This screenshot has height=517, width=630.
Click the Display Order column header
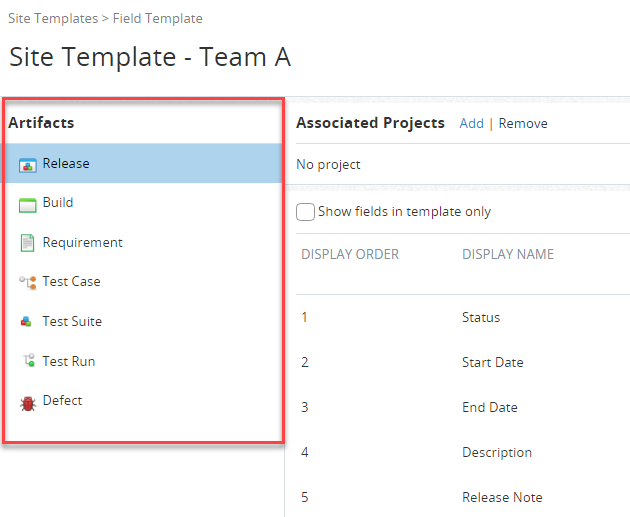350,254
